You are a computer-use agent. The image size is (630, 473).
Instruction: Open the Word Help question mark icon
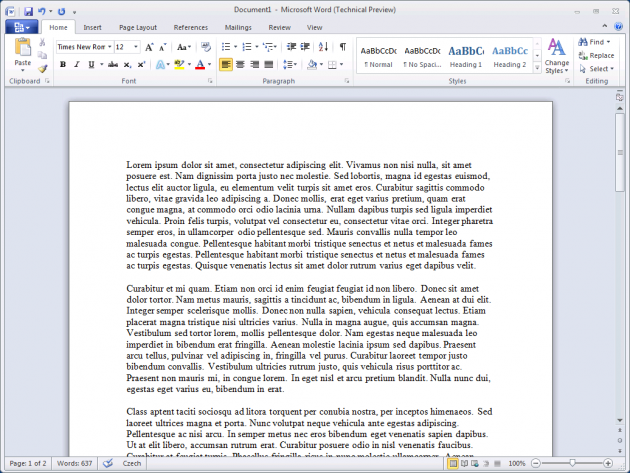pos(618,27)
